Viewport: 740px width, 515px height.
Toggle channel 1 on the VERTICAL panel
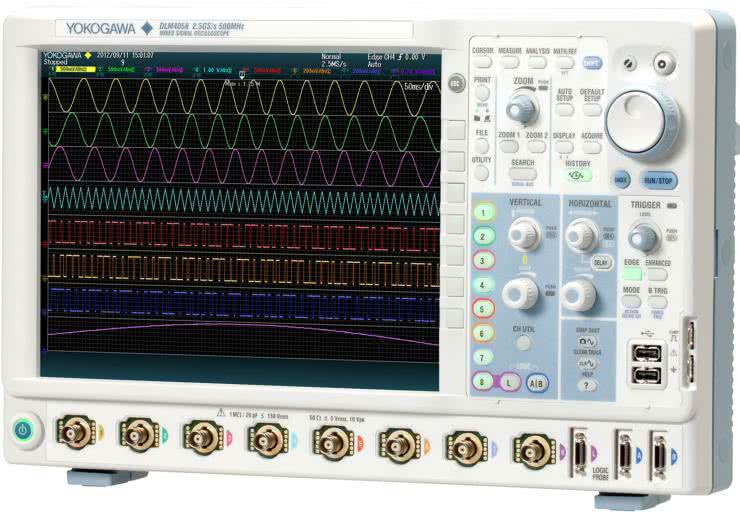485,213
